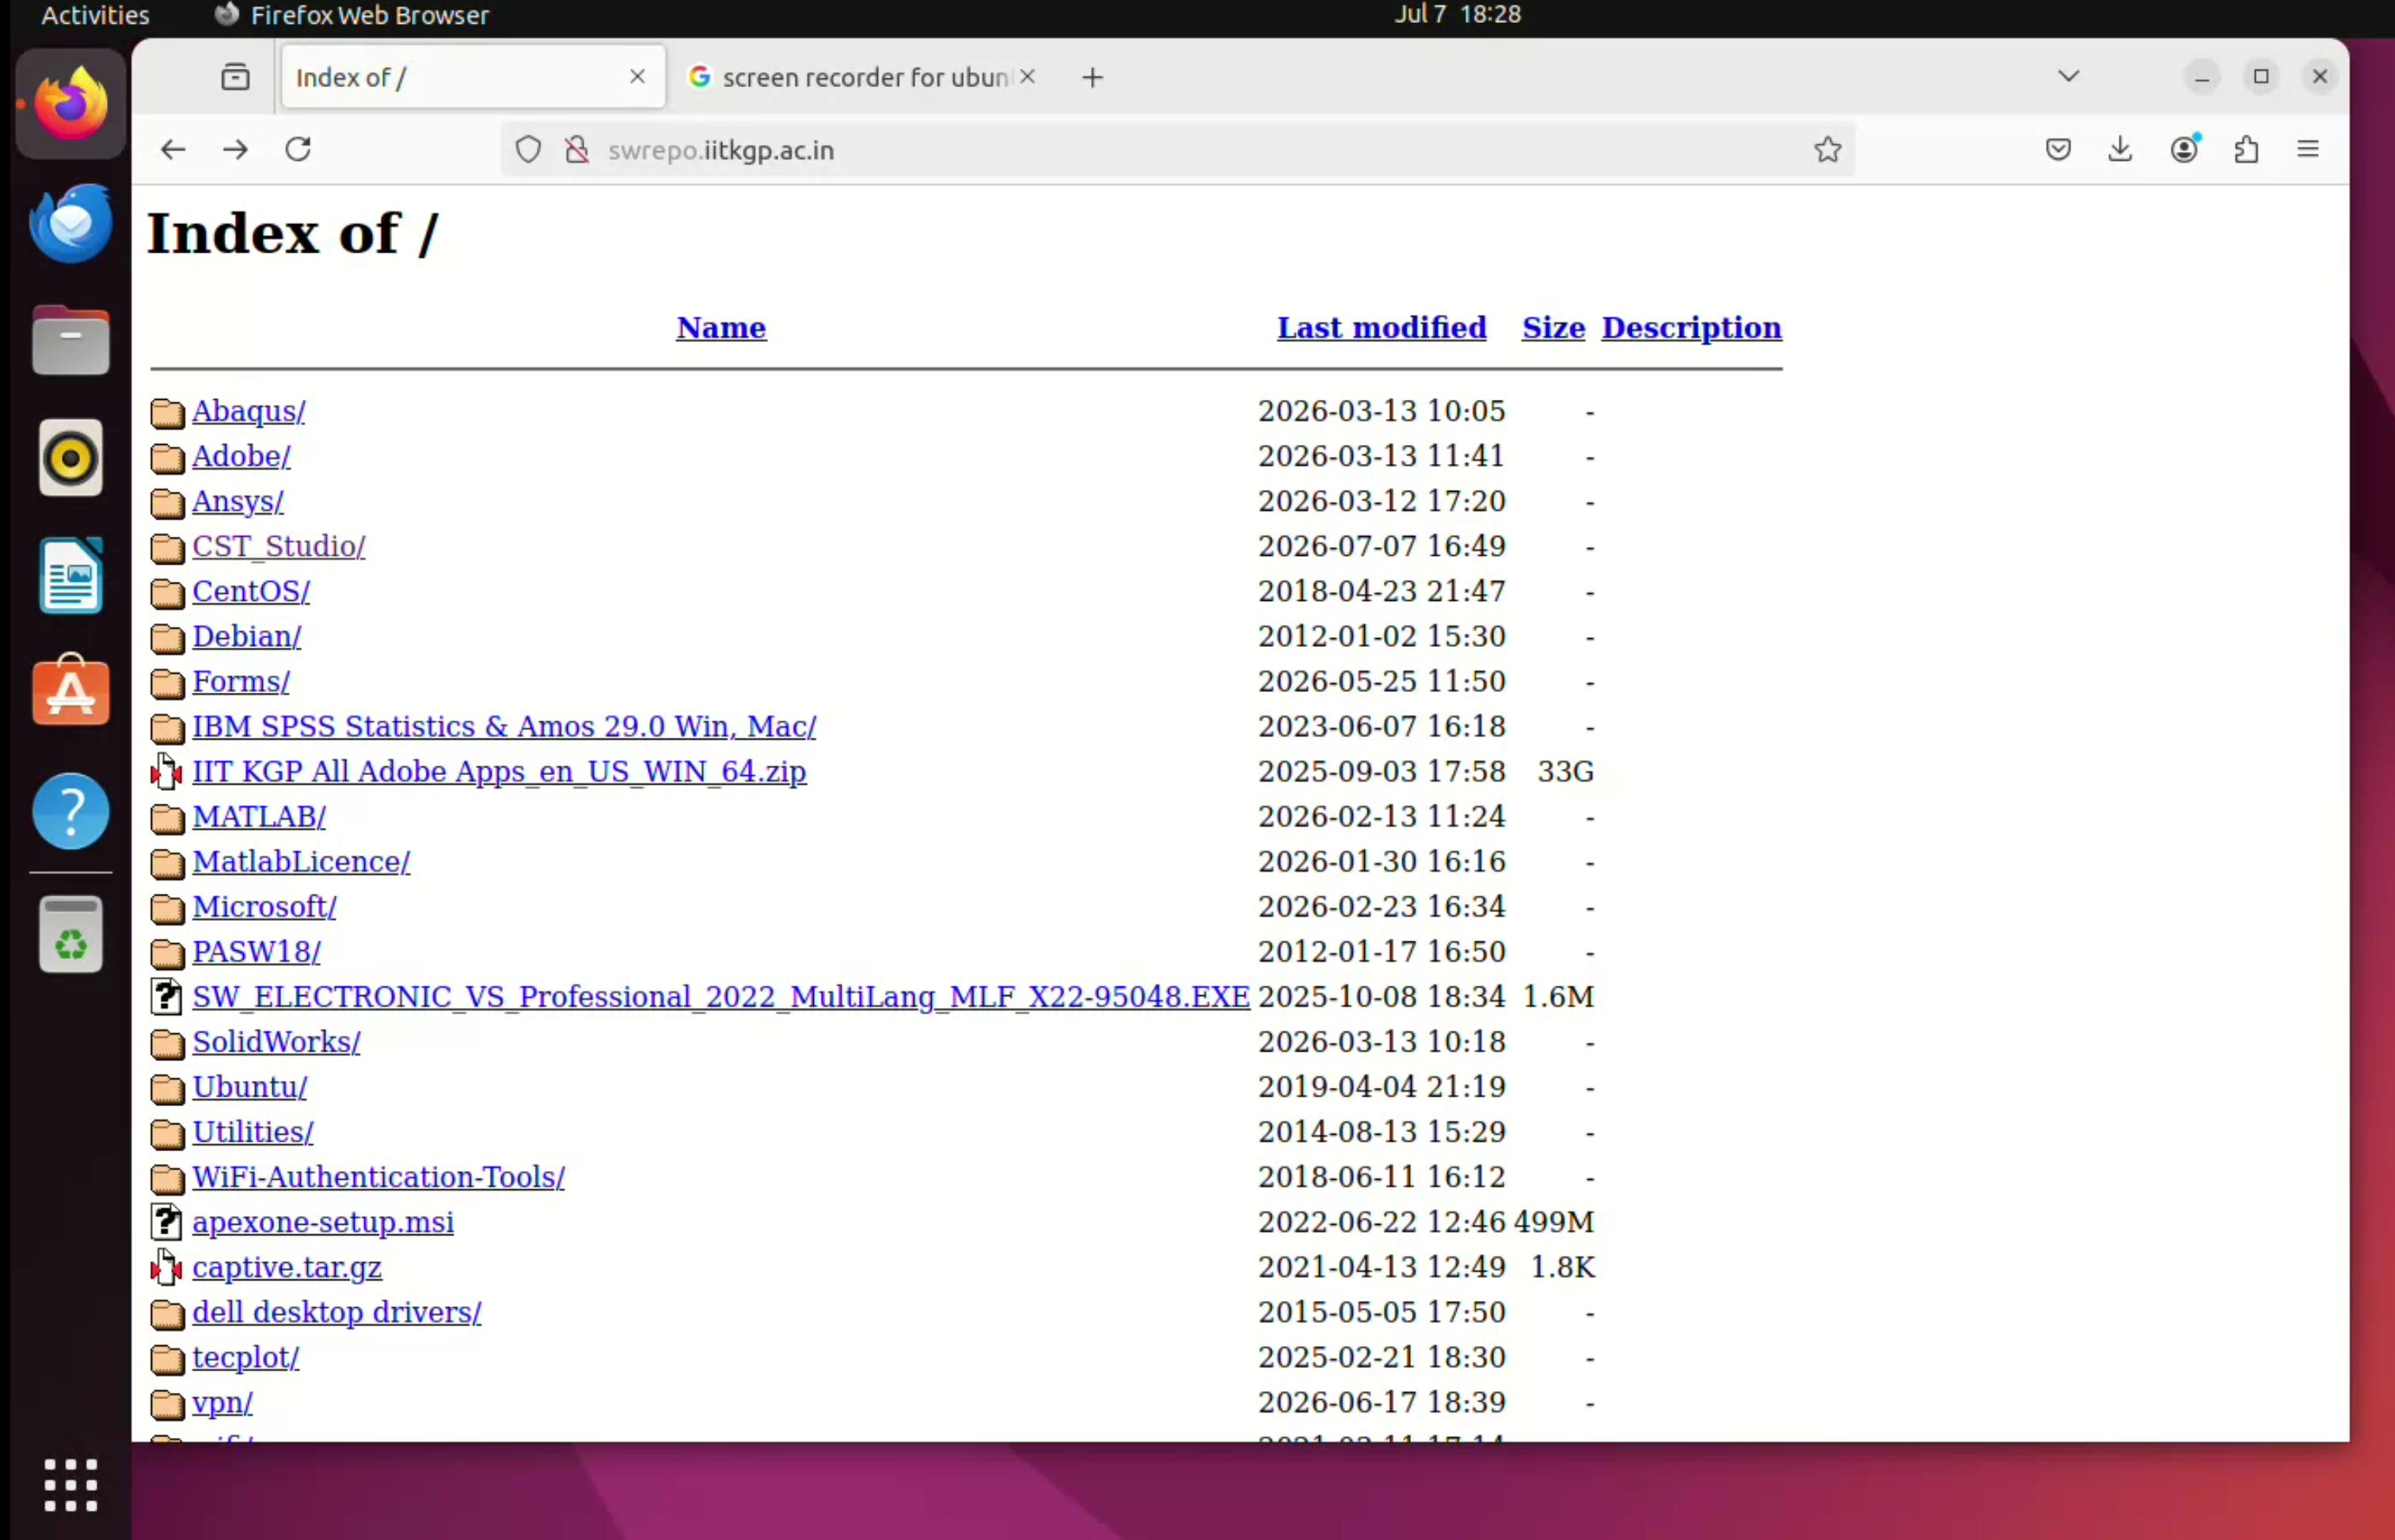Viewport: 2395px width, 1540px height.
Task: Open the Ansys/ folder link
Action: click(238, 501)
